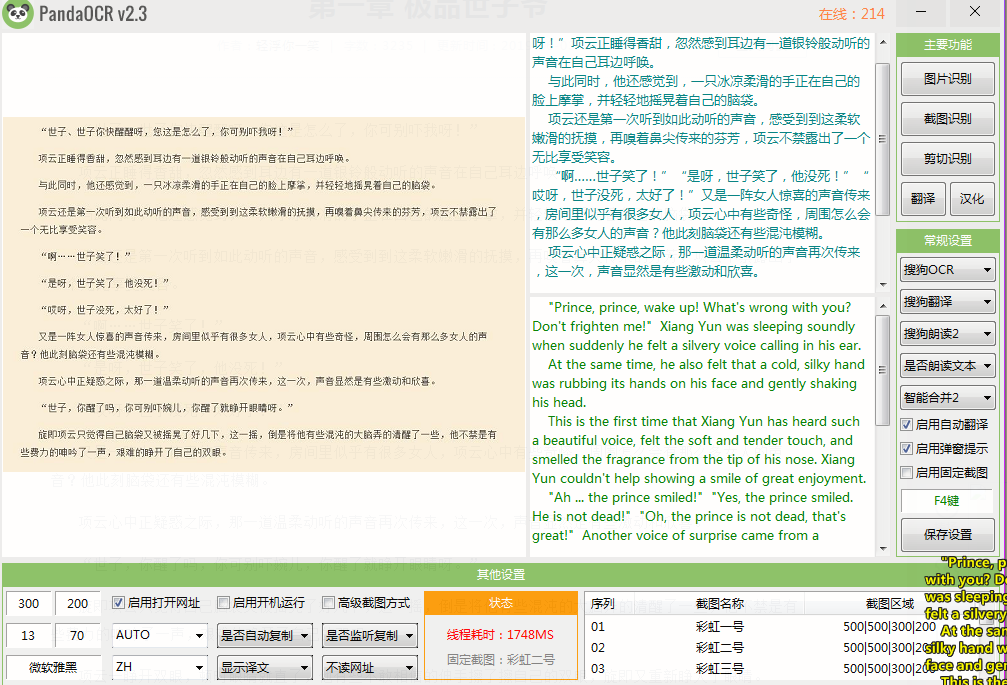Image resolution: width=1007 pixels, height=685 pixels.
Task: Click the 截图区域 column header
Action: 889,603
